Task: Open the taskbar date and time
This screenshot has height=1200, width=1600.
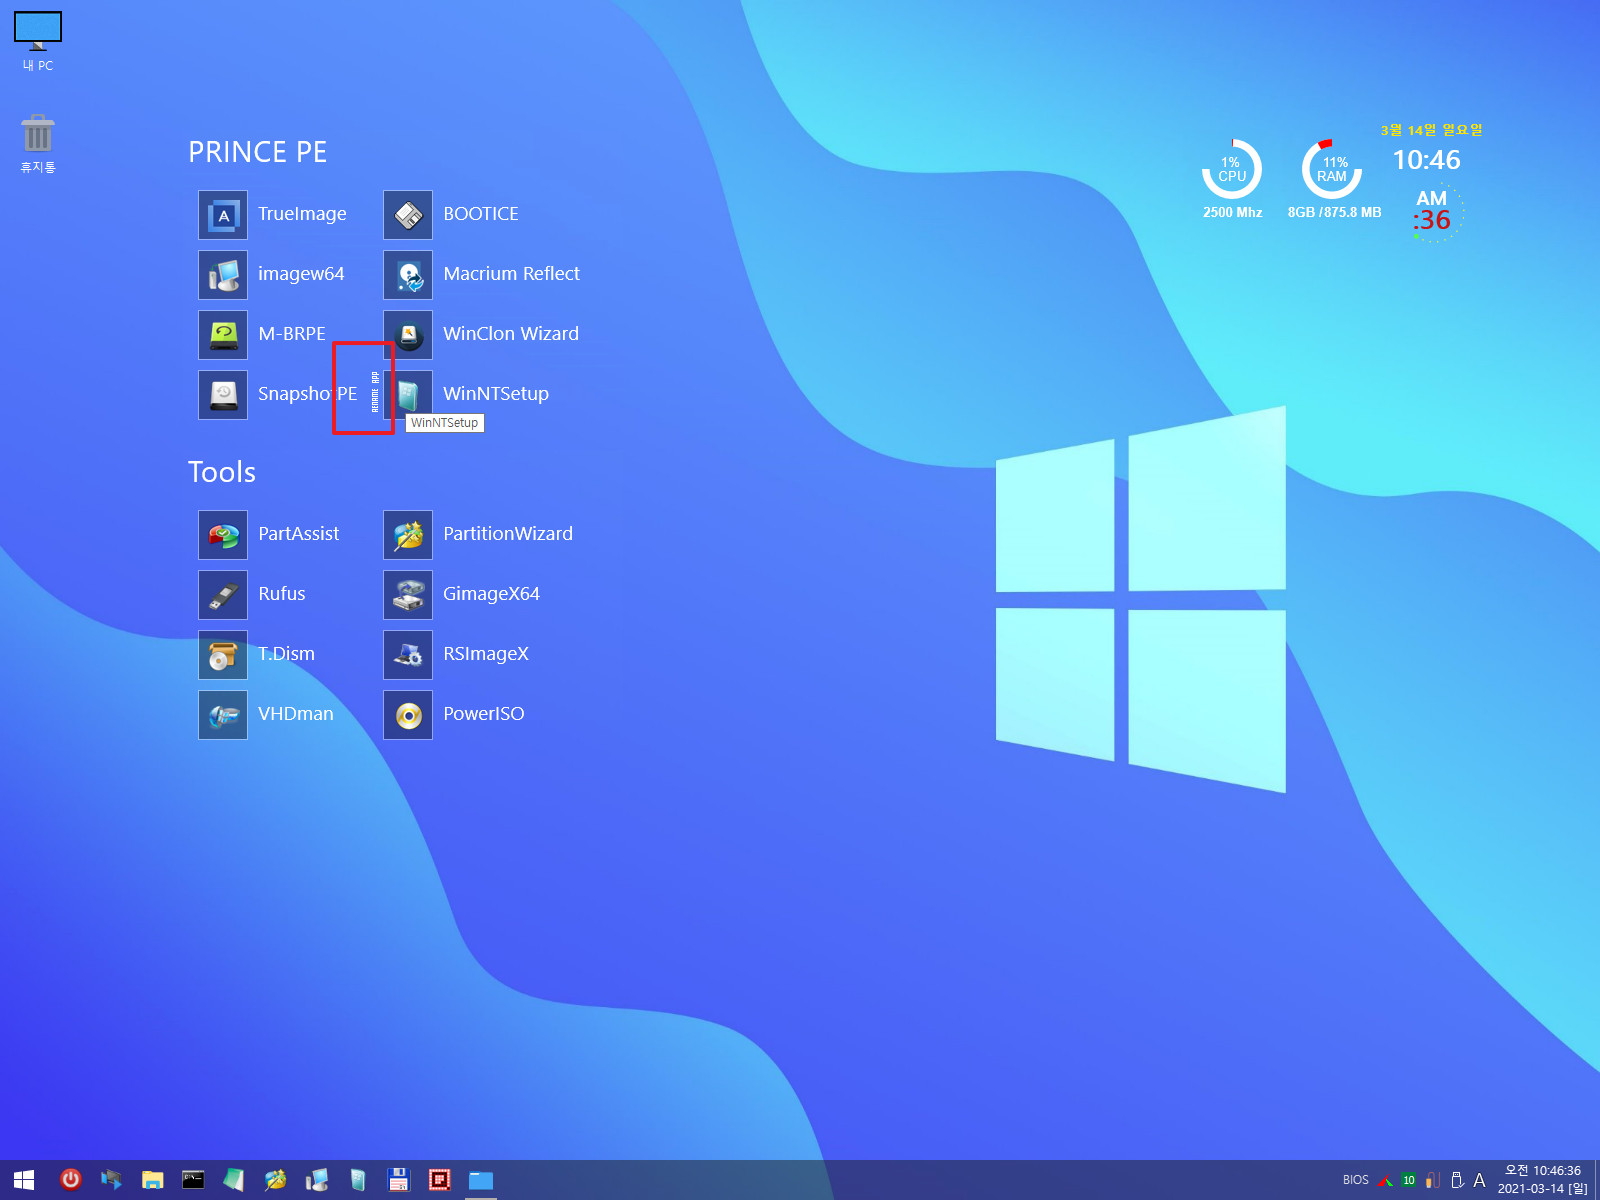Action: pyautogui.click(x=1543, y=1180)
